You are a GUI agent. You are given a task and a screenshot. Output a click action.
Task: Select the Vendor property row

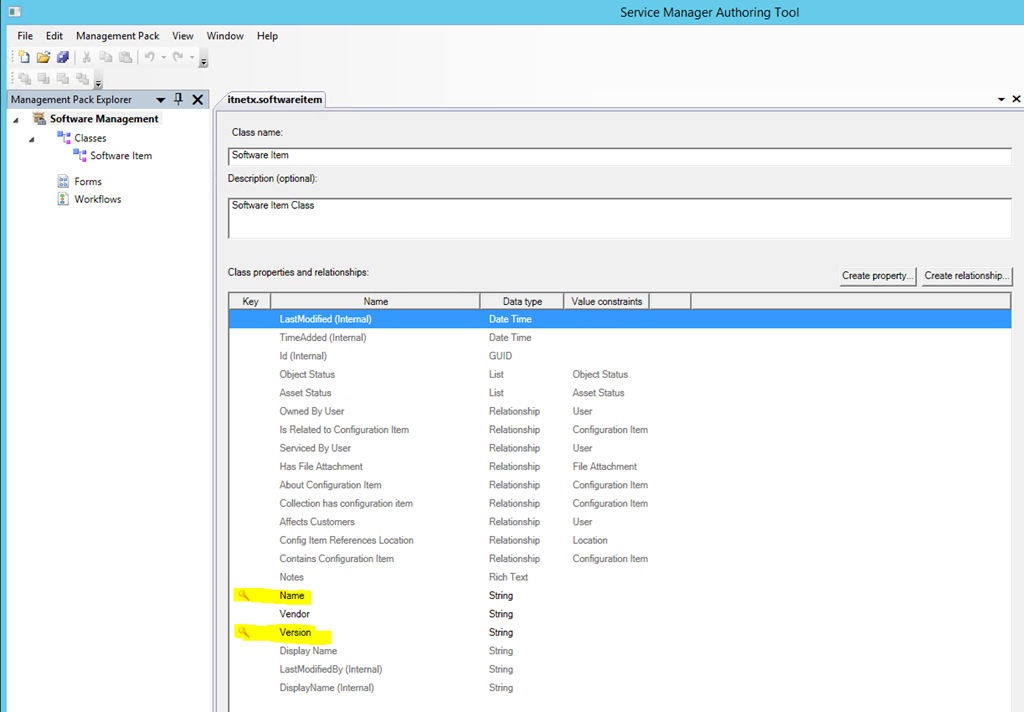tap(294, 614)
